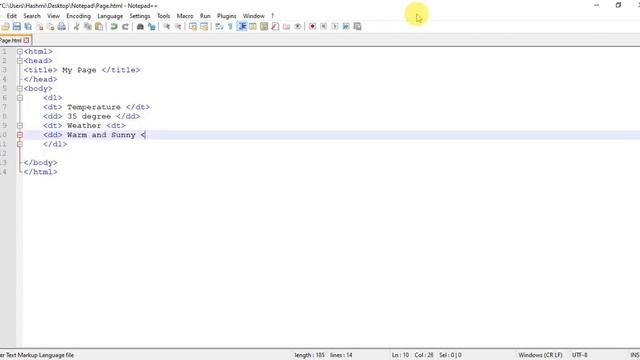Toggle Word Wrap toolbar button
Image resolution: width=640 pixels, height=360 pixels.
(x=219, y=27)
